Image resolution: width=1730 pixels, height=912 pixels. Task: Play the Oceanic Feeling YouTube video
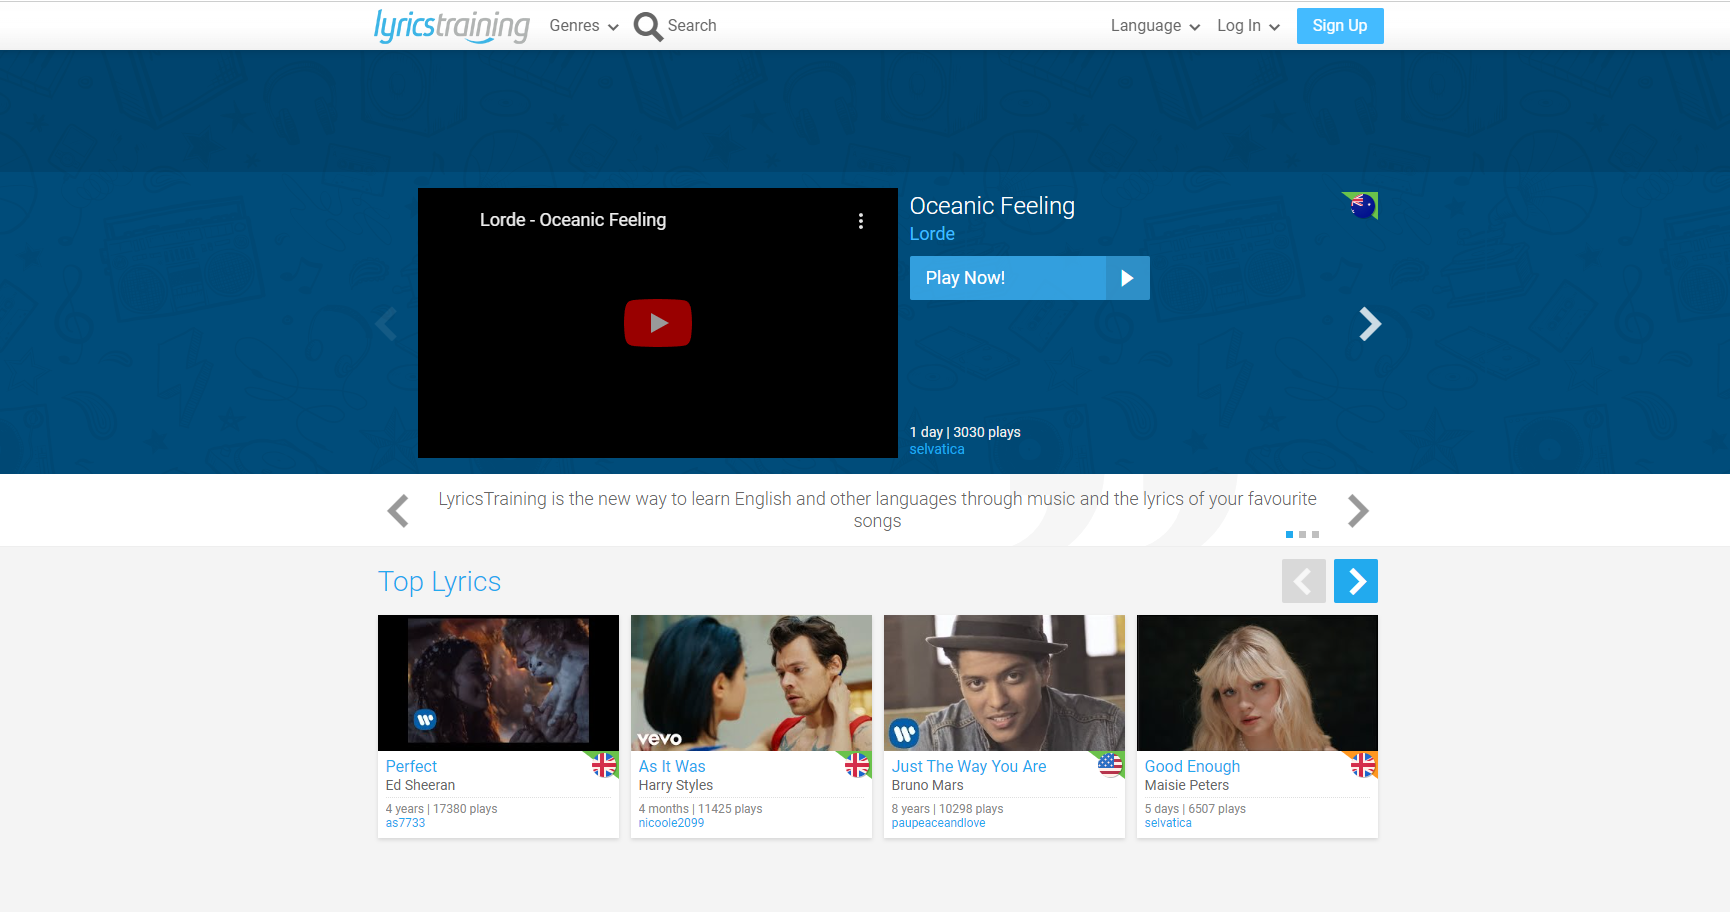coord(657,323)
